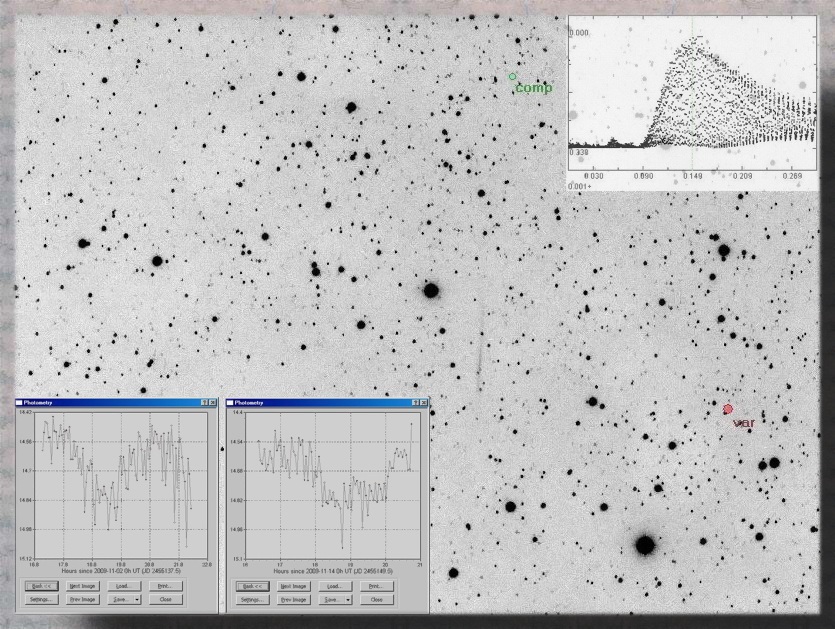Click the left Photometry window title icon
This screenshot has height=629, width=835.
click(19, 402)
